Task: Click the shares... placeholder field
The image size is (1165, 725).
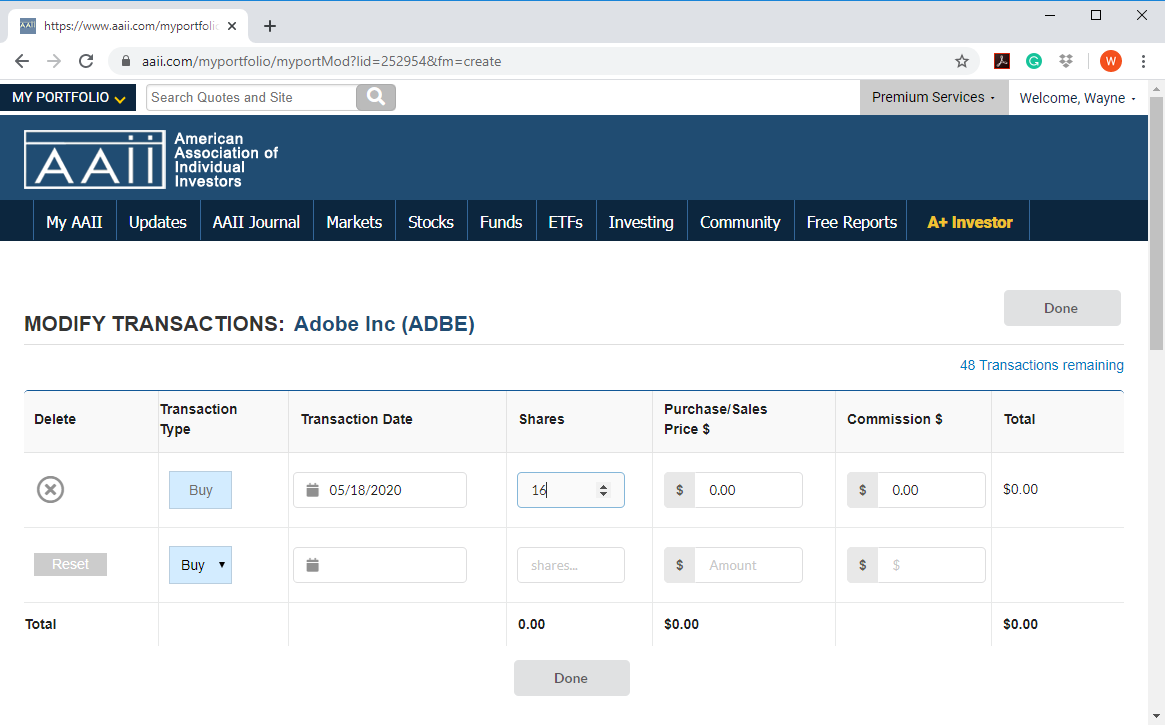Action: pyautogui.click(x=571, y=565)
